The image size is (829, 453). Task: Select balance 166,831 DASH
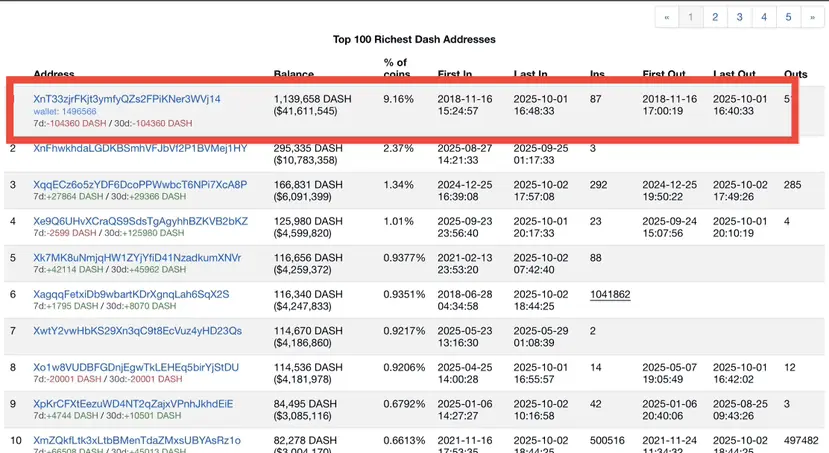coord(308,184)
